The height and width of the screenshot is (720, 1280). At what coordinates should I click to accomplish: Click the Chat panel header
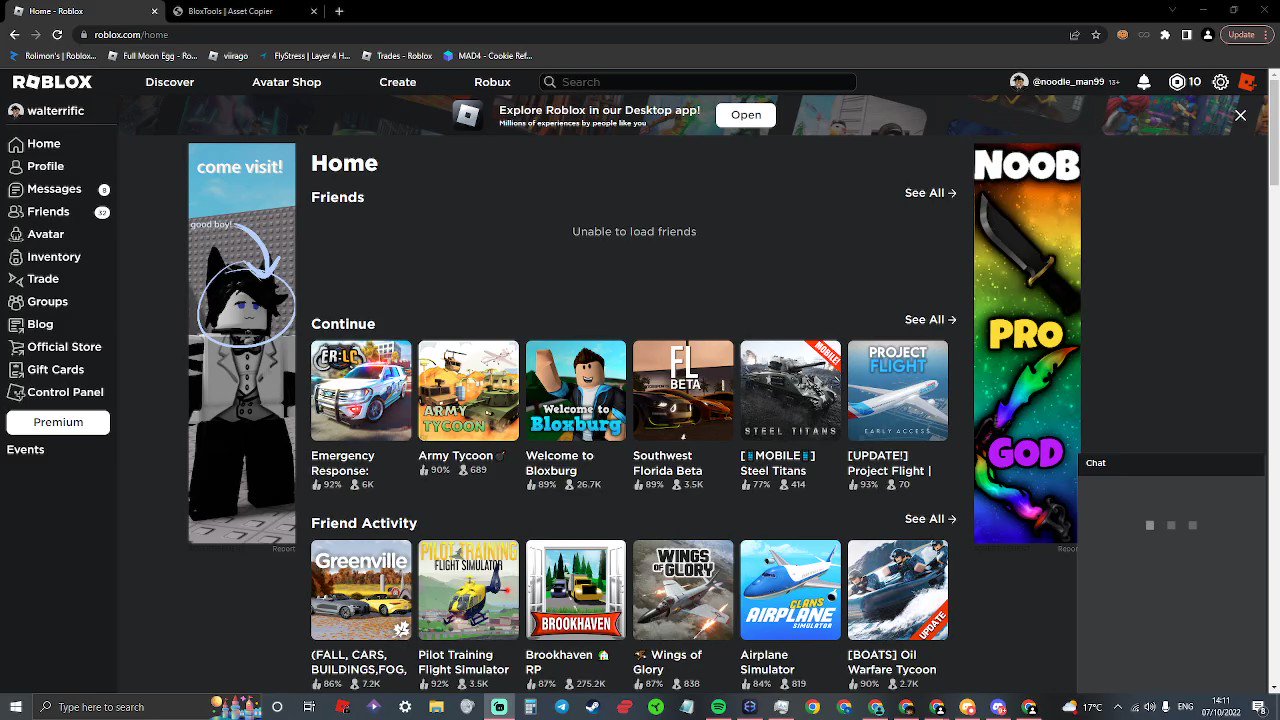coord(1171,463)
